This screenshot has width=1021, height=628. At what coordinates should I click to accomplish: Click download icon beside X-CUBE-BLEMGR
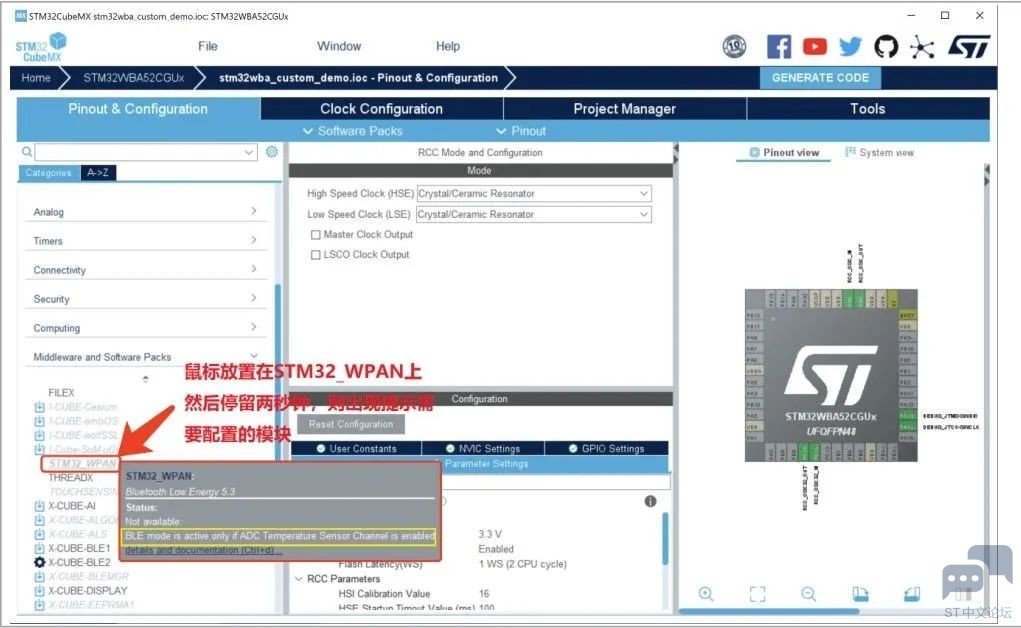[x=39, y=577]
